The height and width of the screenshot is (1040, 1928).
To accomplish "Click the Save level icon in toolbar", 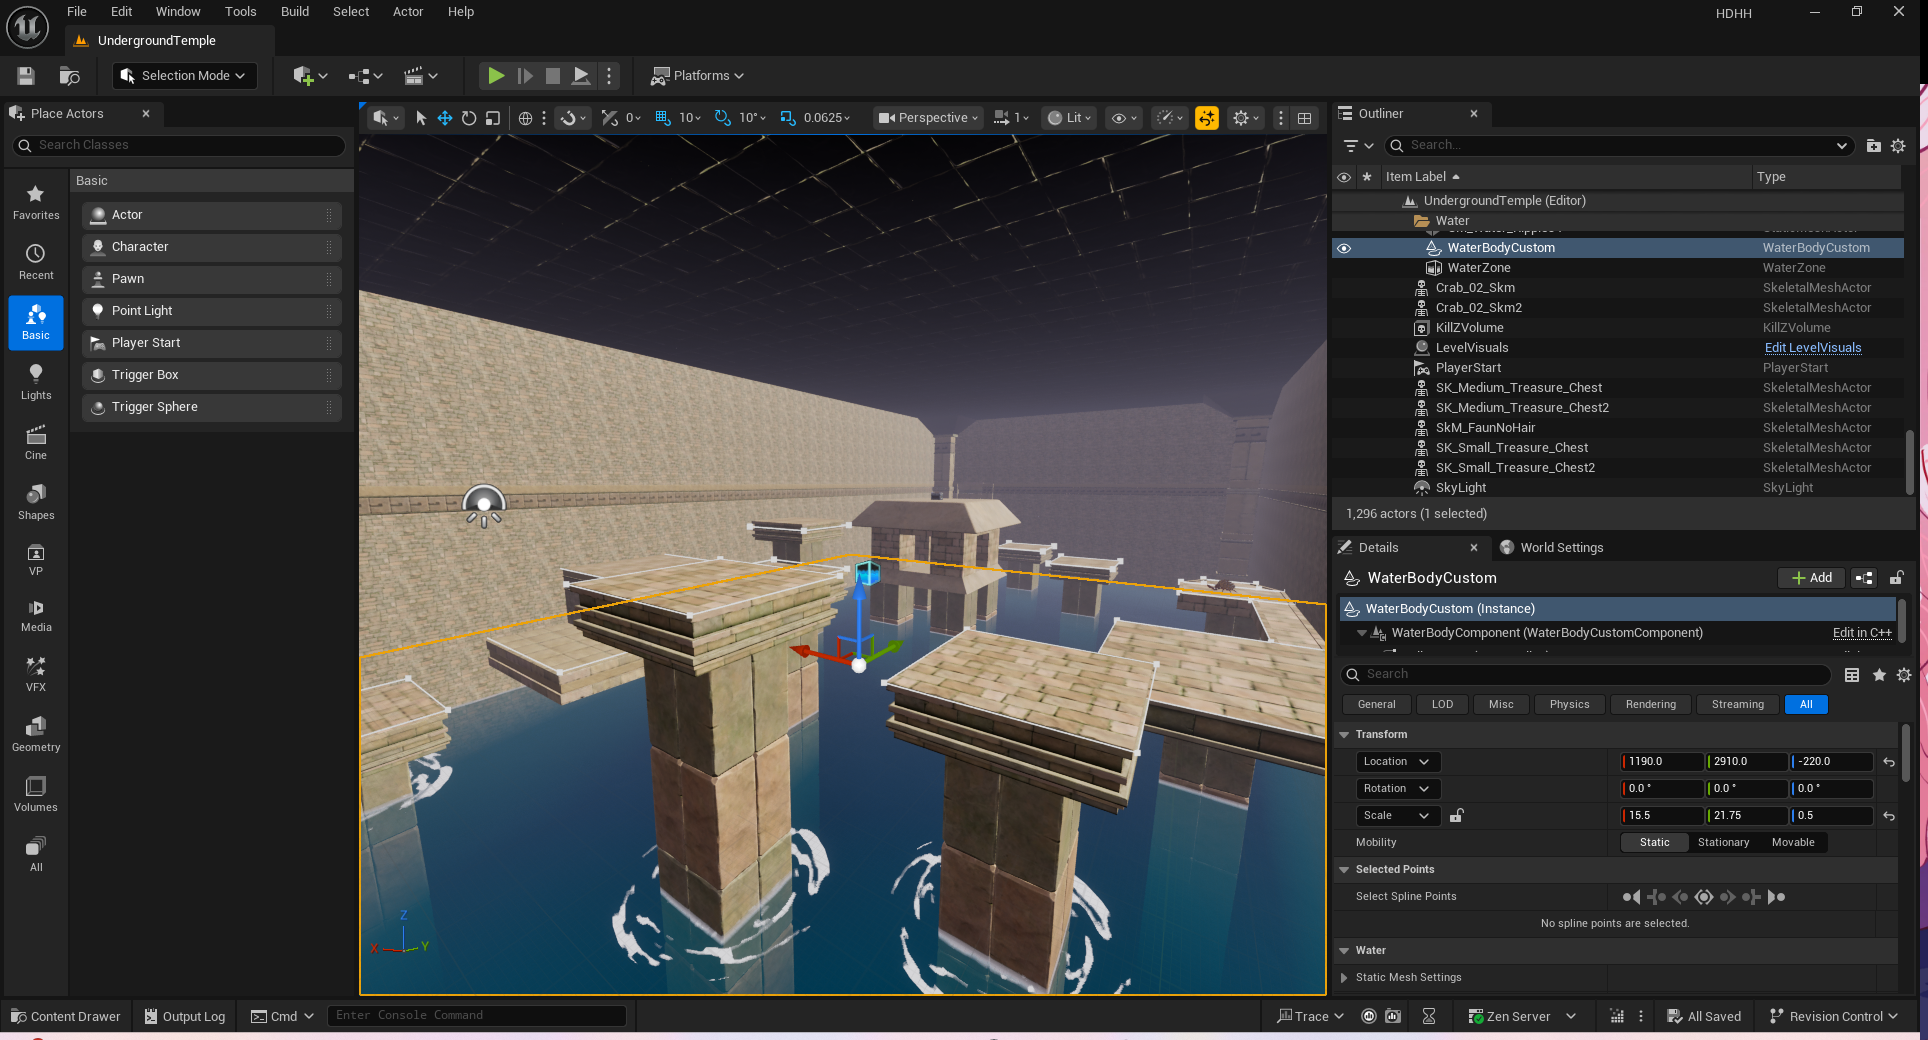I will 26,76.
